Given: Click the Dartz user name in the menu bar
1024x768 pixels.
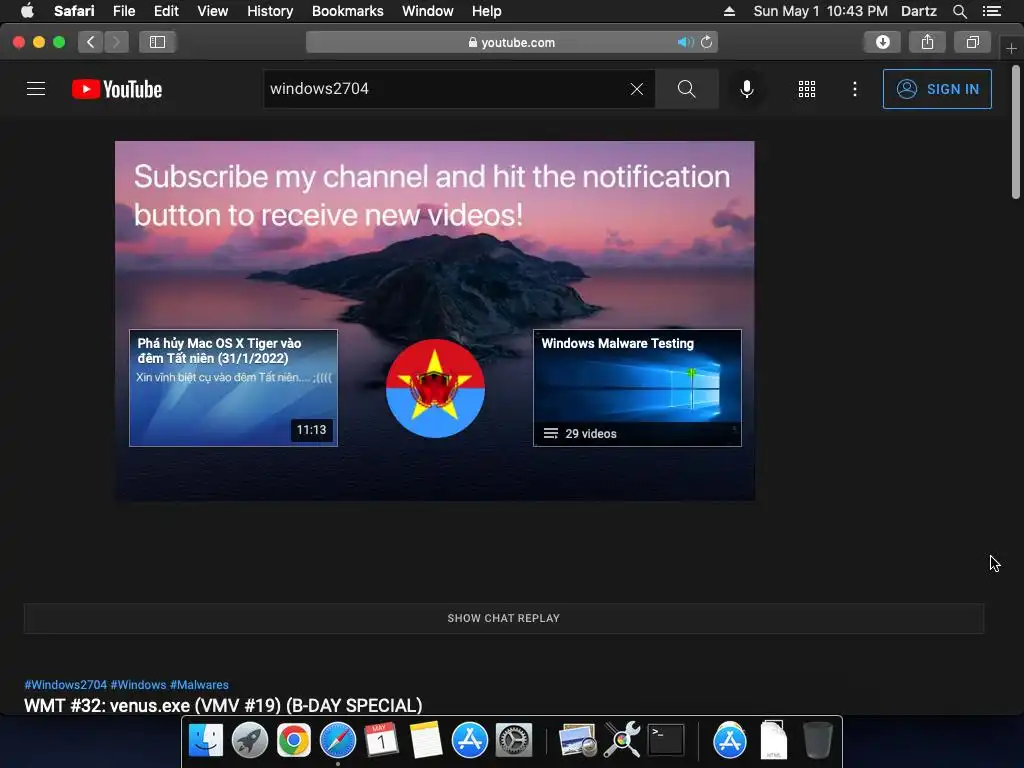Looking at the screenshot, I should pos(918,11).
